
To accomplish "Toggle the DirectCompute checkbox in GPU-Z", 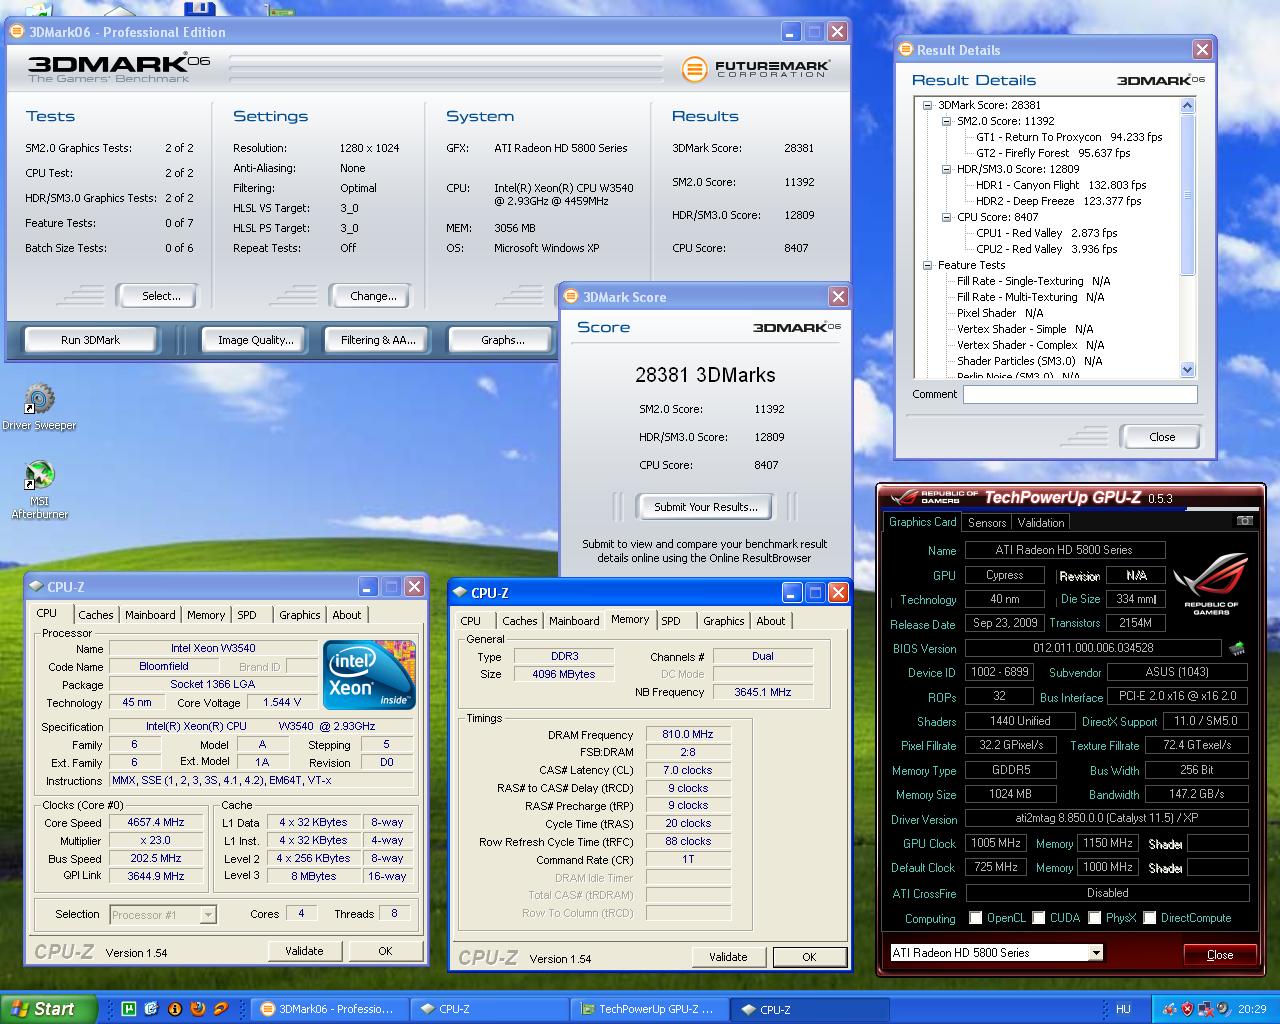I will pos(1150,918).
